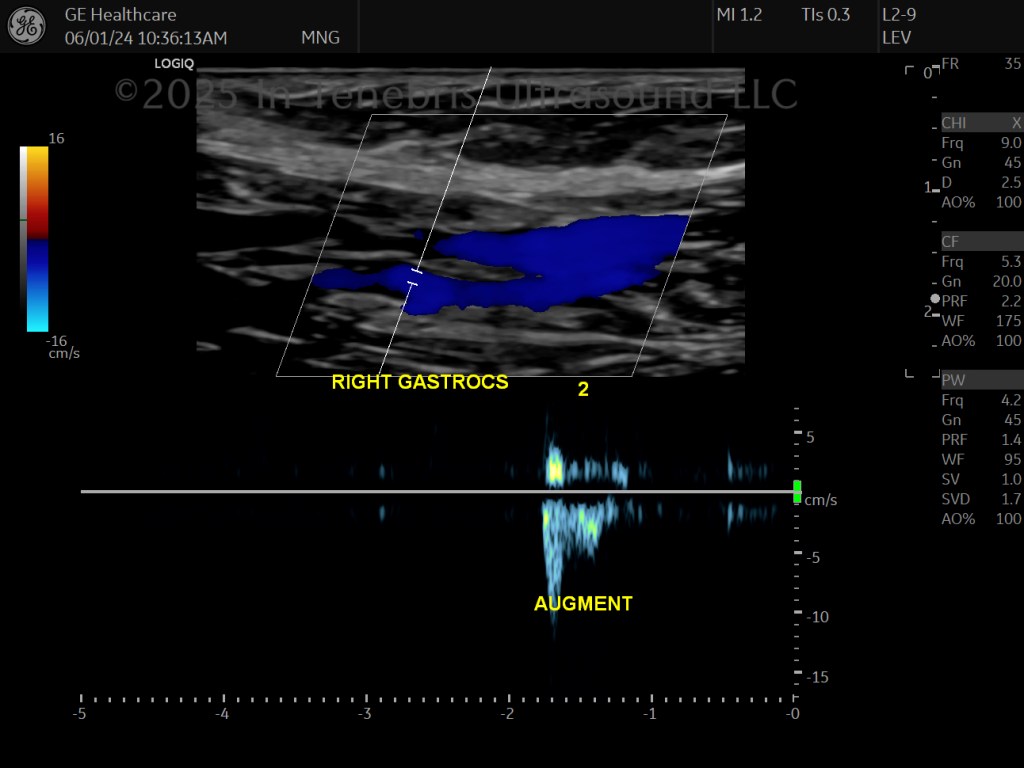Click the CF Gn value 20.0
The height and width of the screenshot is (768, 1024).
[x=1007, y=281]
